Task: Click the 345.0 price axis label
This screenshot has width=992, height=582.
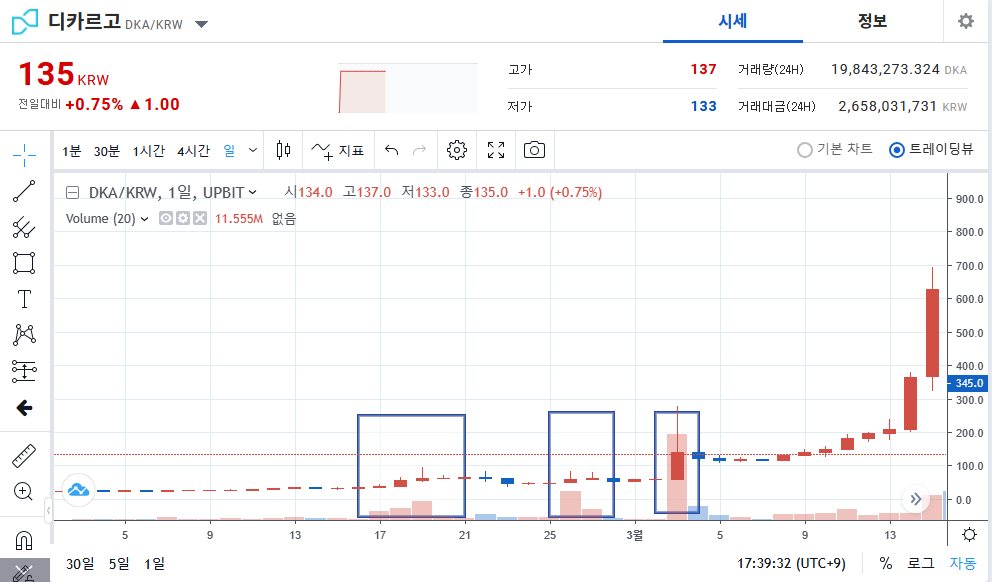Action: tap(968, 383)
